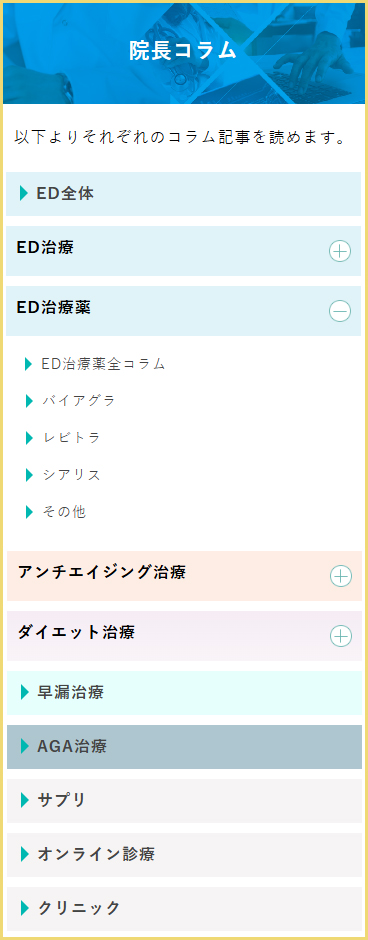Go to サプリ category
368x940 pixels.
tap(185, 800)
